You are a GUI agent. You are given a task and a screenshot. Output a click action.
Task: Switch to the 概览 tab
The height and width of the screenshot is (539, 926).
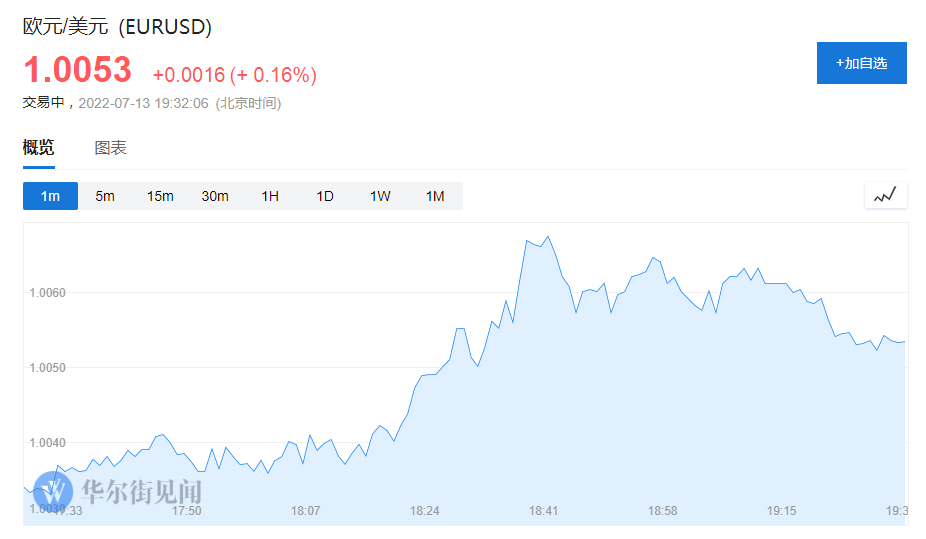(38, 148)
